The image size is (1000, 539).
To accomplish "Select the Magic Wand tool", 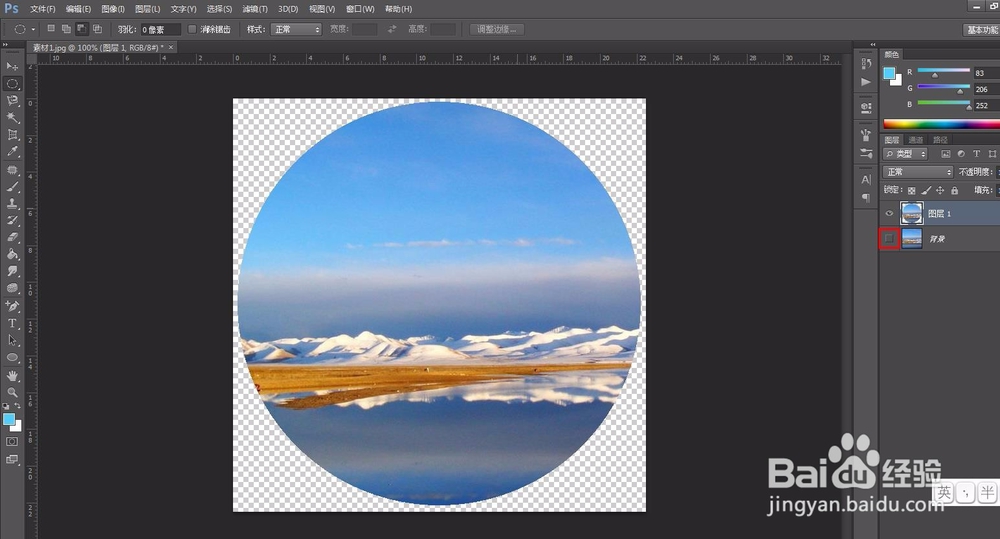I will (x=12, y=117).
